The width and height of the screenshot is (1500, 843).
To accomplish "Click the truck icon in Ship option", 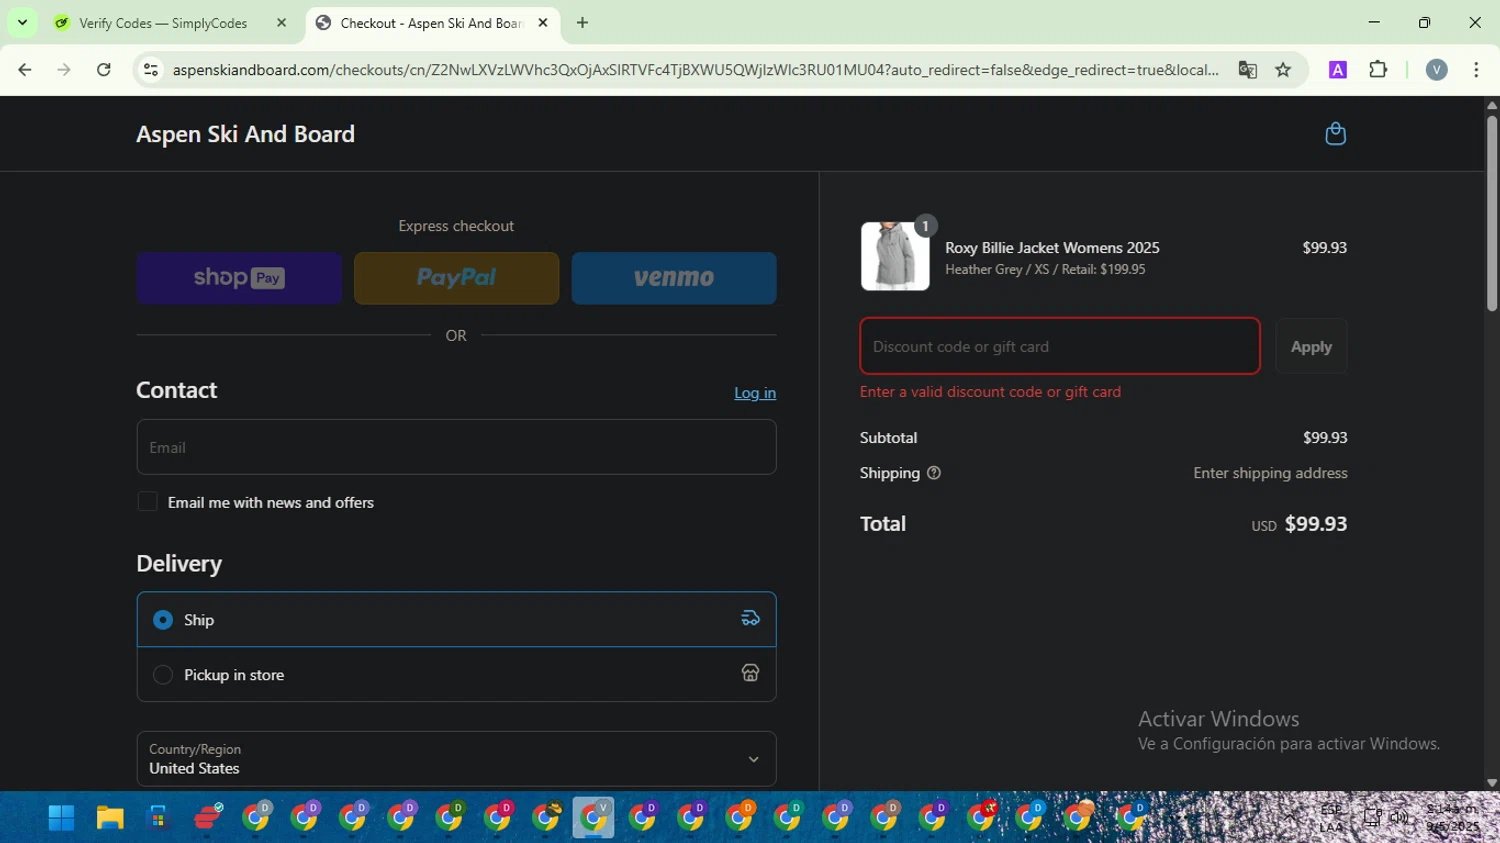I will (x=750, y=619).
